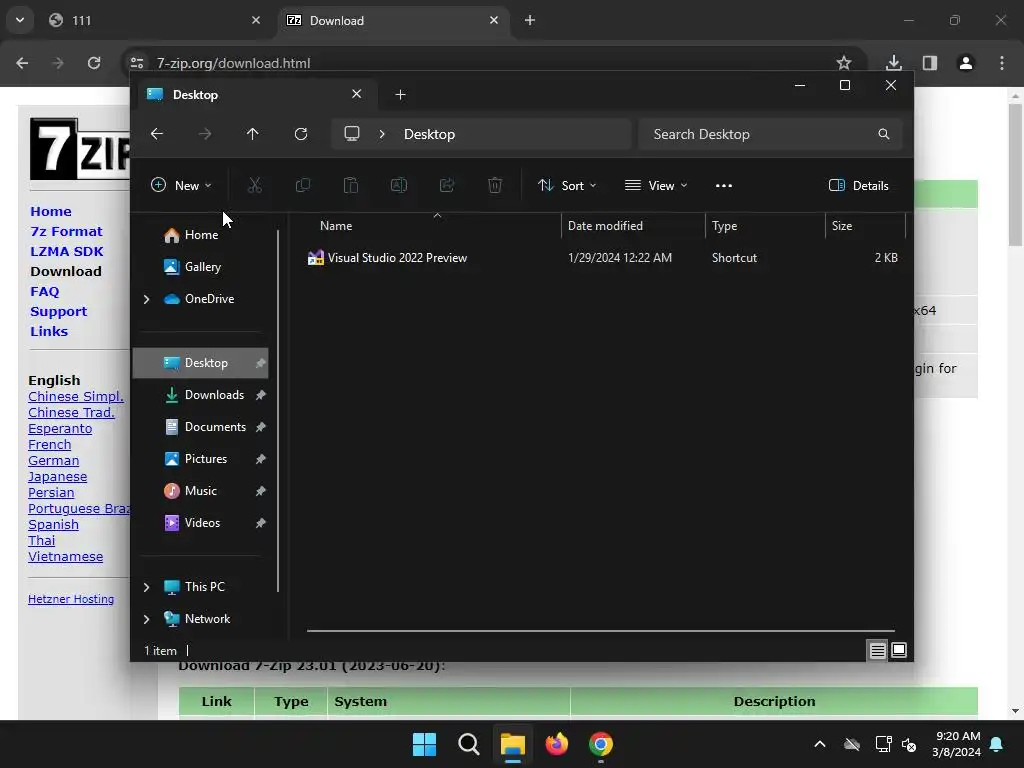Show hidden system tray icons
This screenshot has height=768, width=1024.
coord(820,744)
